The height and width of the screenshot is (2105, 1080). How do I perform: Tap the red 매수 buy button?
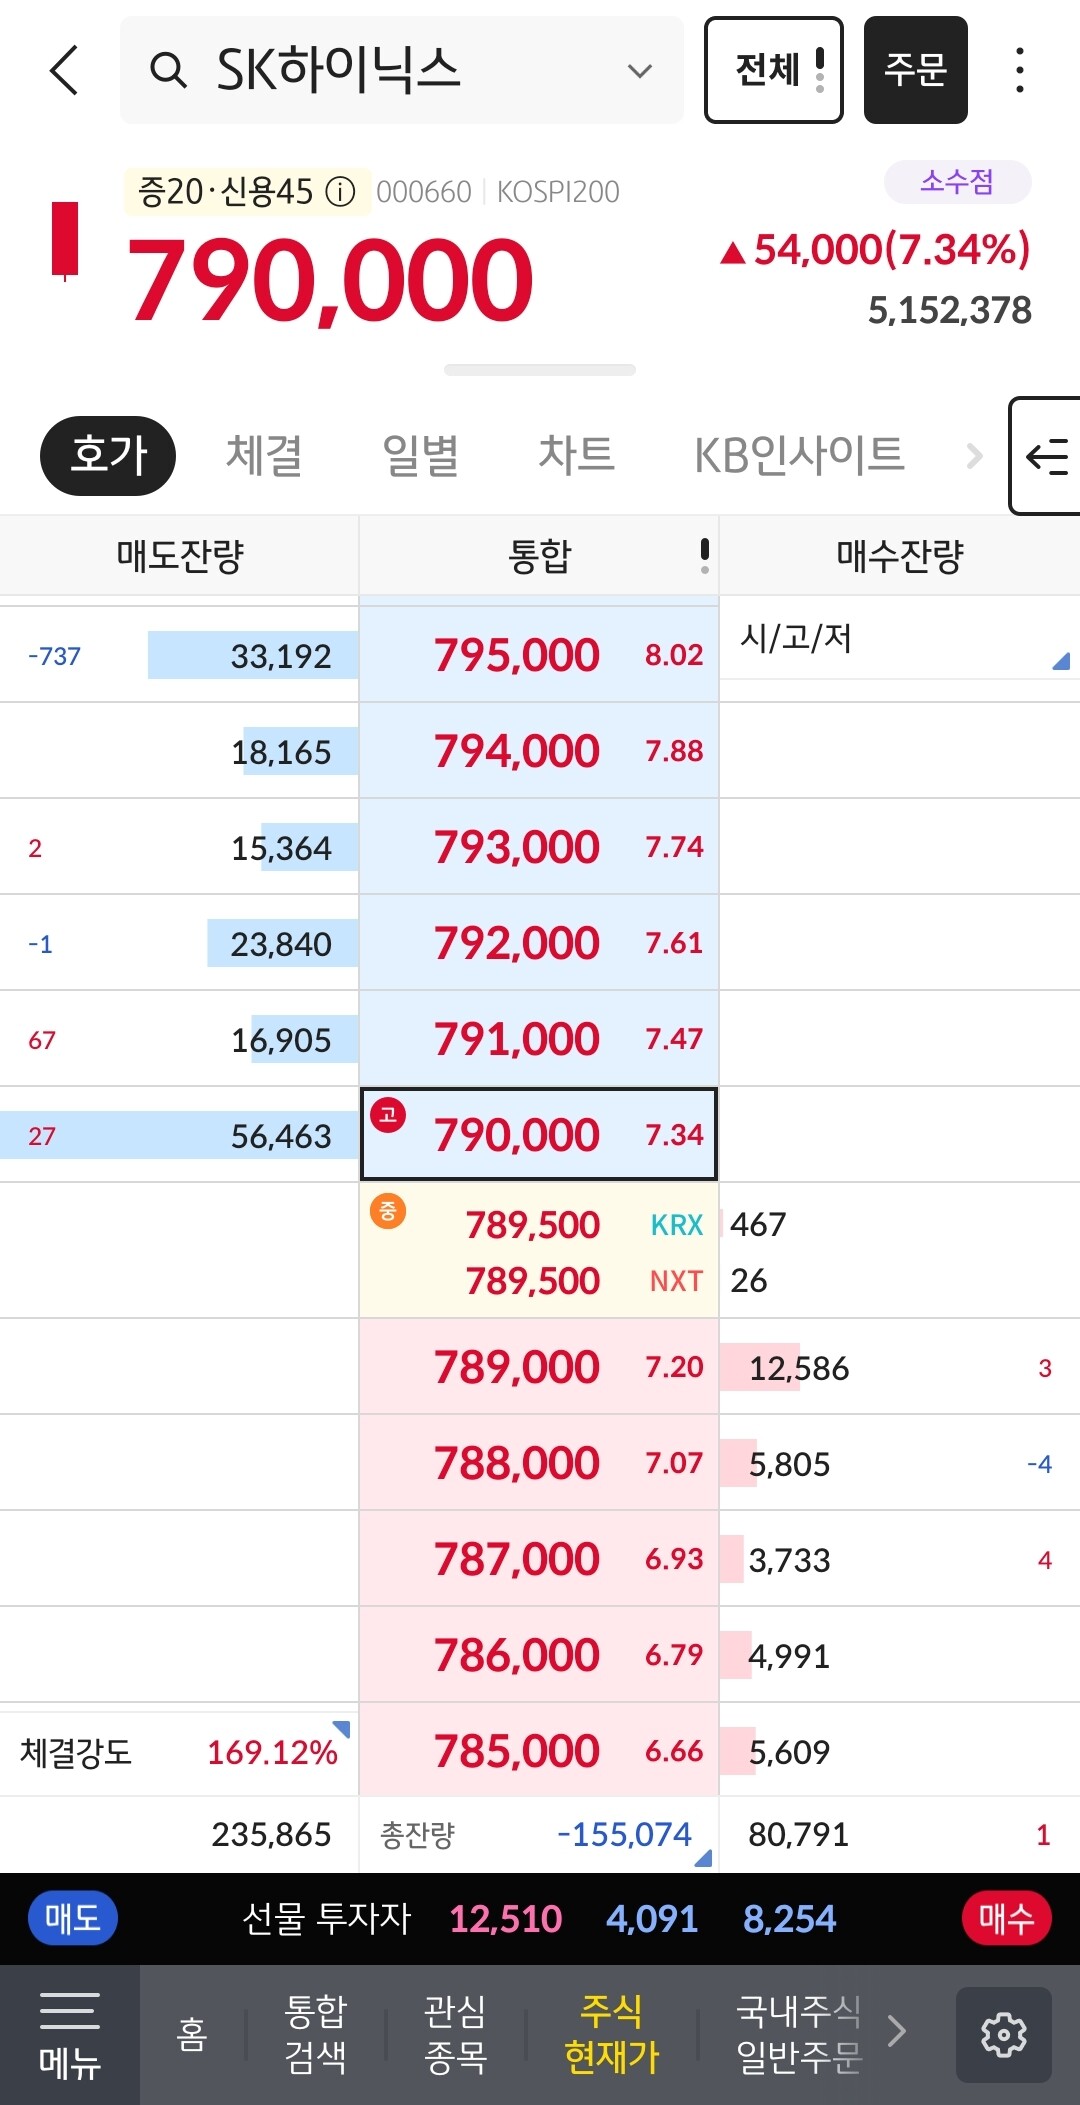(x=1006, y=1918)
